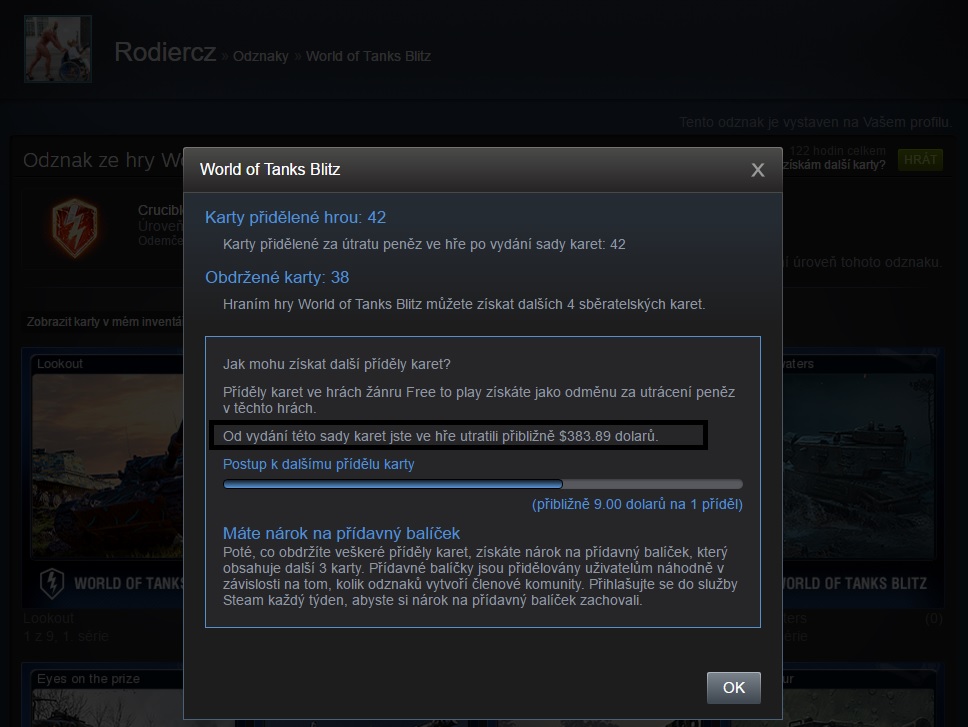968x727 pixels.
Task: Go to Rodiercz profile name link
Action: tap(165, 52)
